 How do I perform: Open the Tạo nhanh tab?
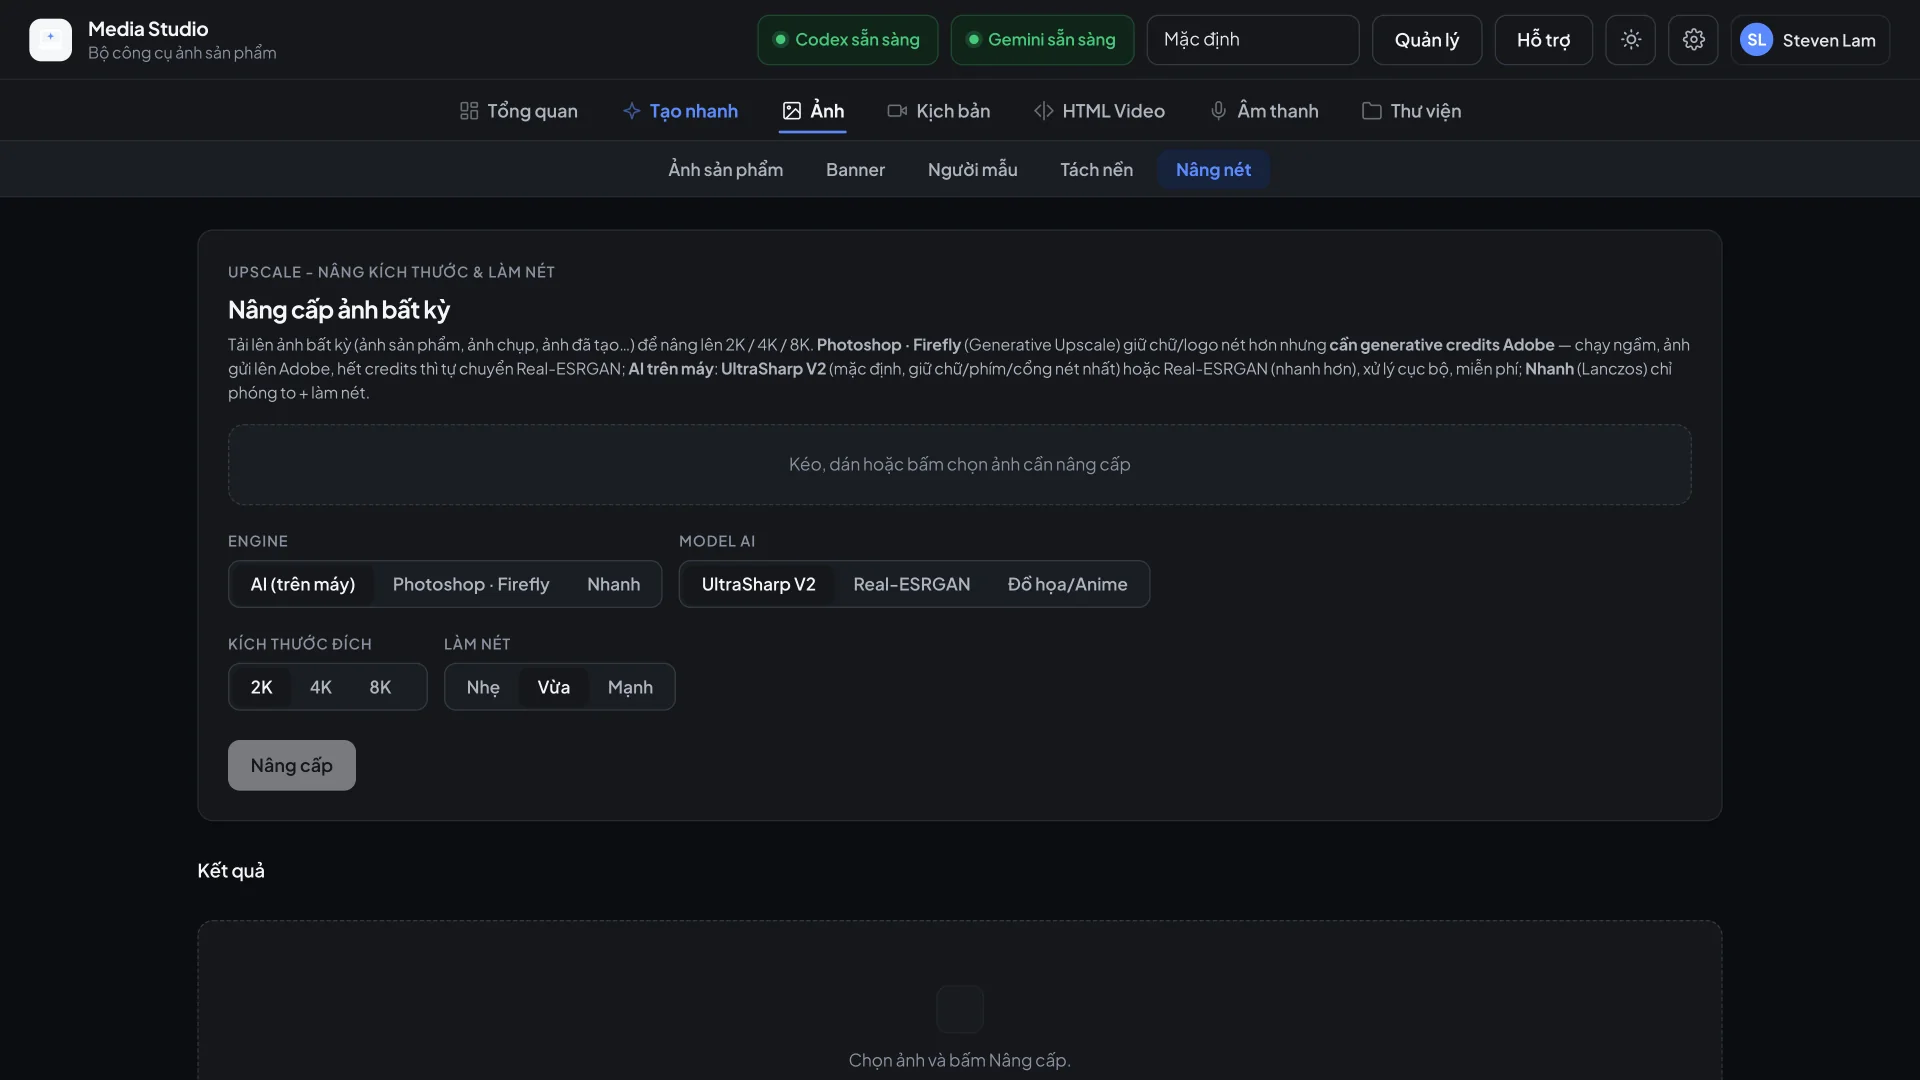[680, 111]
